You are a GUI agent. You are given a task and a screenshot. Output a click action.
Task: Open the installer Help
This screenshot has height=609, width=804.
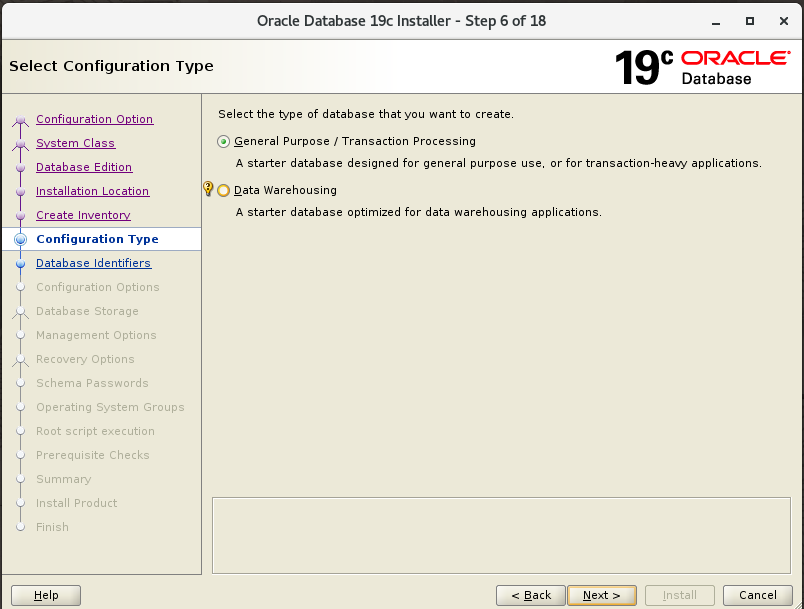click(45, 594)
